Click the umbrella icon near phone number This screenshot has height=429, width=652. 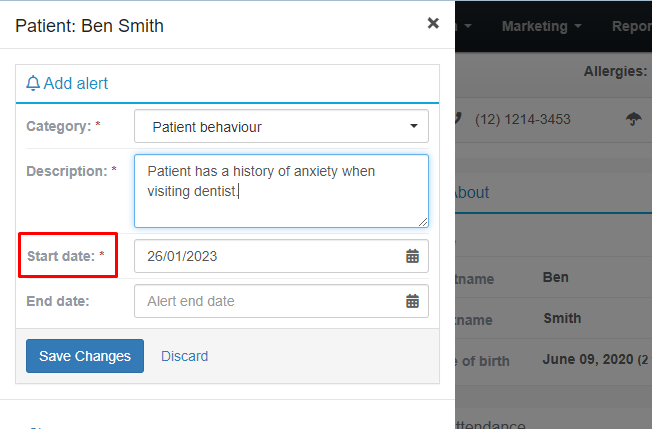tap(633, 119)
